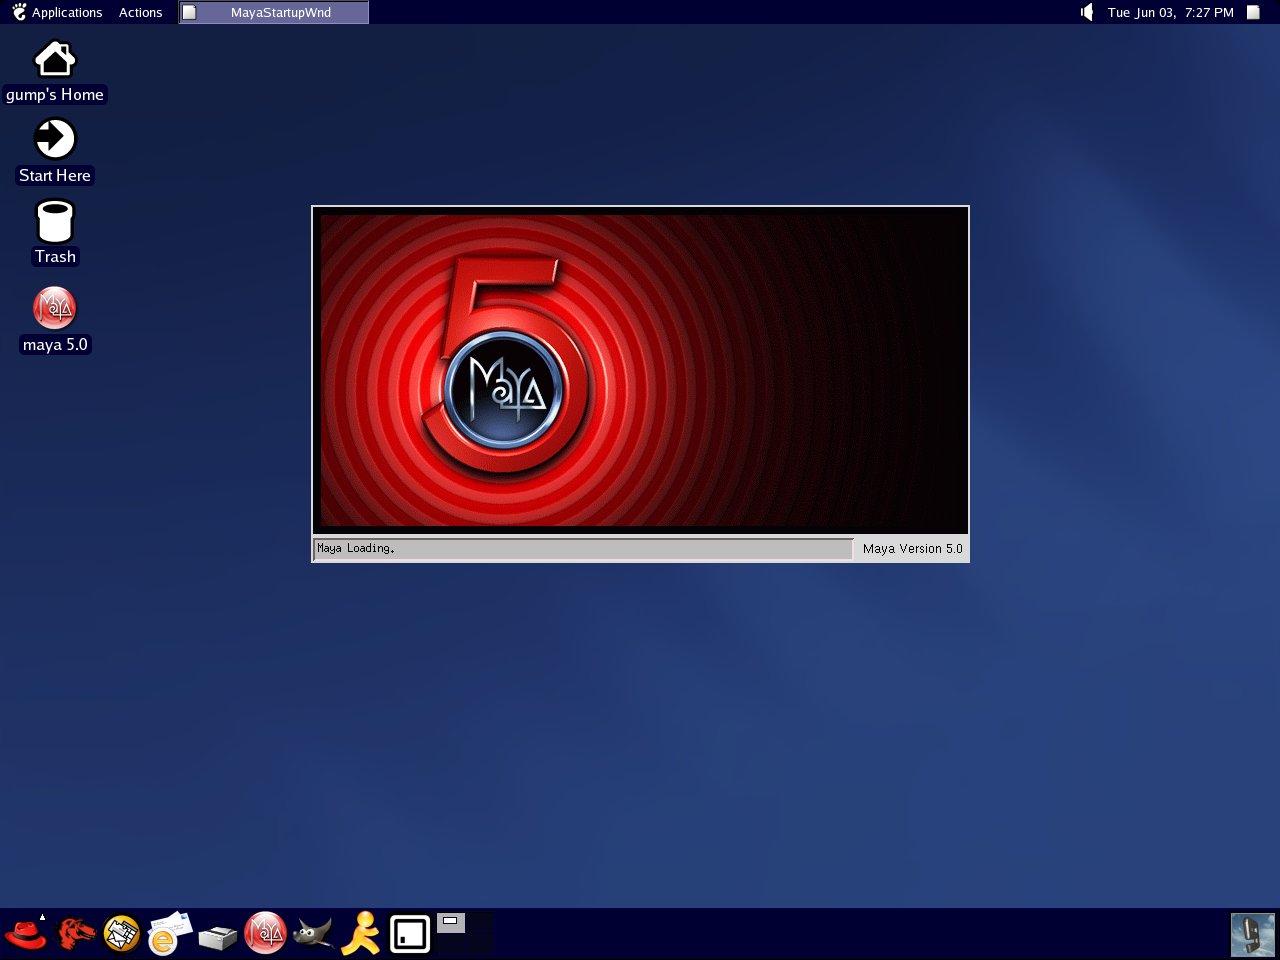Open the AIM running man launcher
Image resolution: width=1280 pixels, height=960 pixels.
(x=361, y=934)
